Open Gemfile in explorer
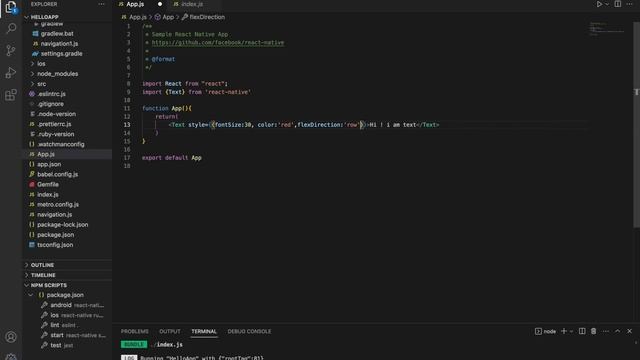The width and height of the screenshot is (640, 360). [x=47, y=184]
